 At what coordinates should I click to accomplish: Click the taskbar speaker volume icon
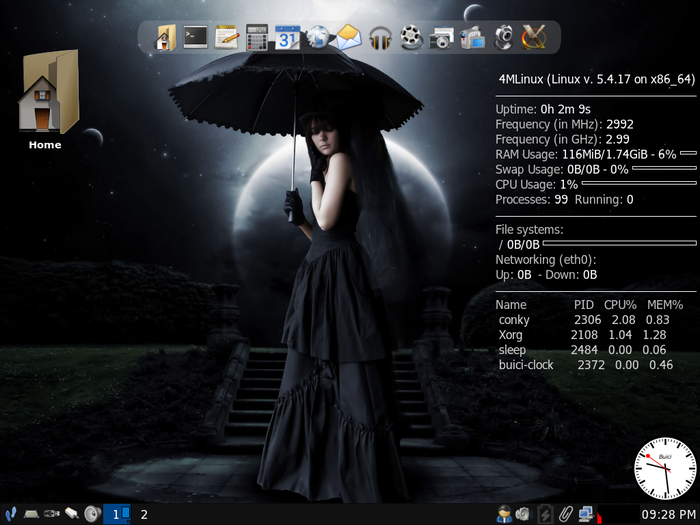pyautogui.click(x=92, y=514)
